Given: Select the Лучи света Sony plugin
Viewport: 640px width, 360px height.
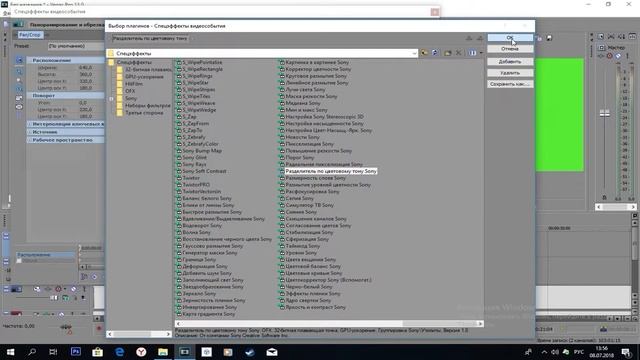Looking at the screenshot, I should (305, 89).
